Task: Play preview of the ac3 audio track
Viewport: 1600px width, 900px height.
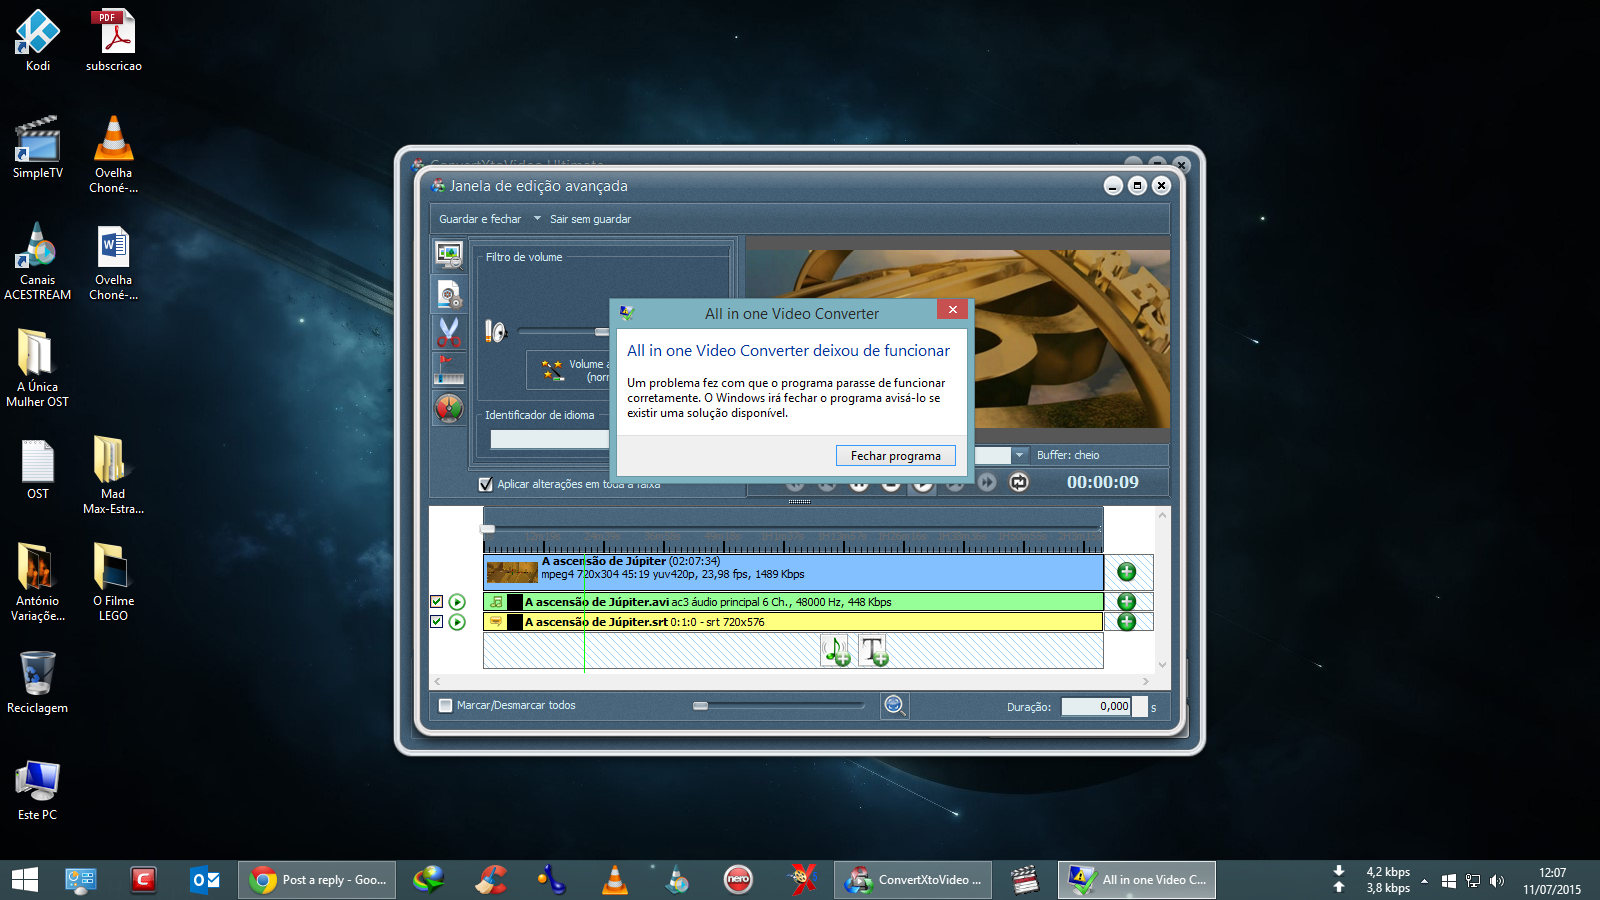Action: [457, 602]
